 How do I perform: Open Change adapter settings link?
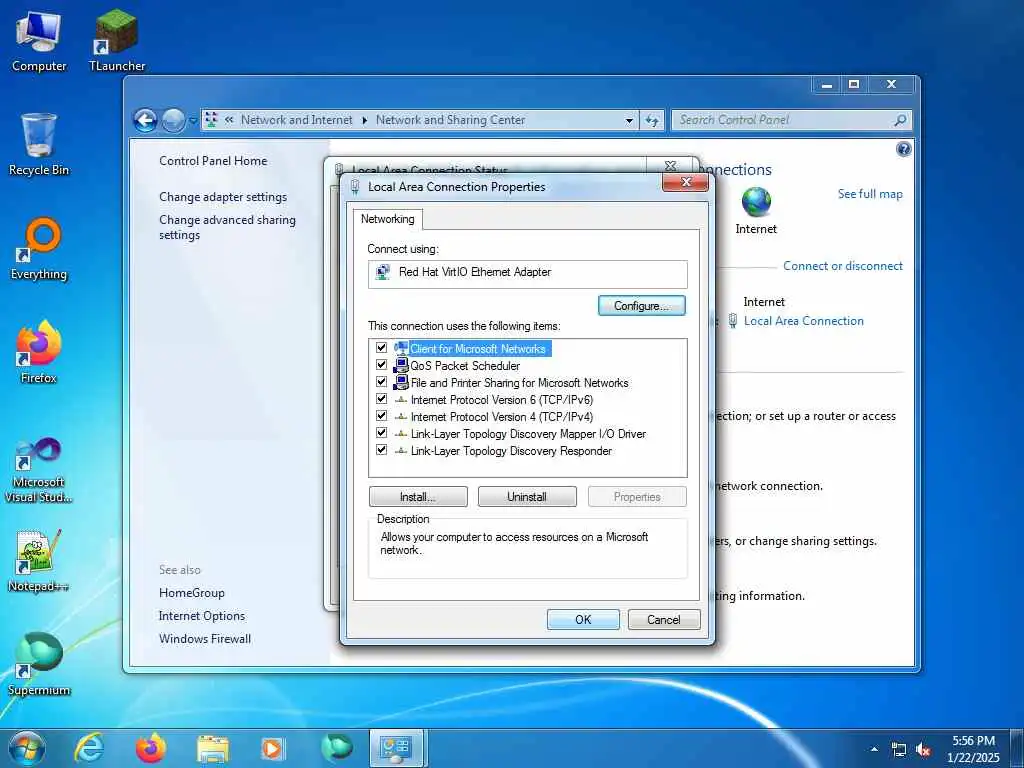coord(223,197)
